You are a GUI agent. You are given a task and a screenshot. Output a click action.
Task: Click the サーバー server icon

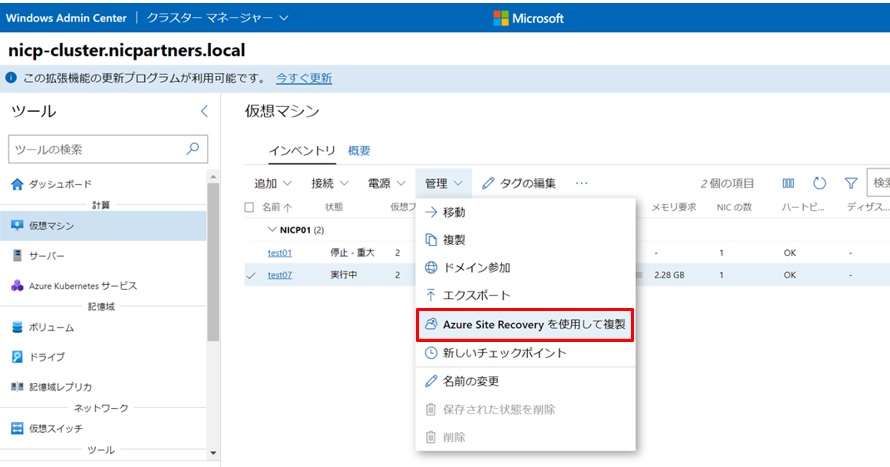click(x=17, y=255)
